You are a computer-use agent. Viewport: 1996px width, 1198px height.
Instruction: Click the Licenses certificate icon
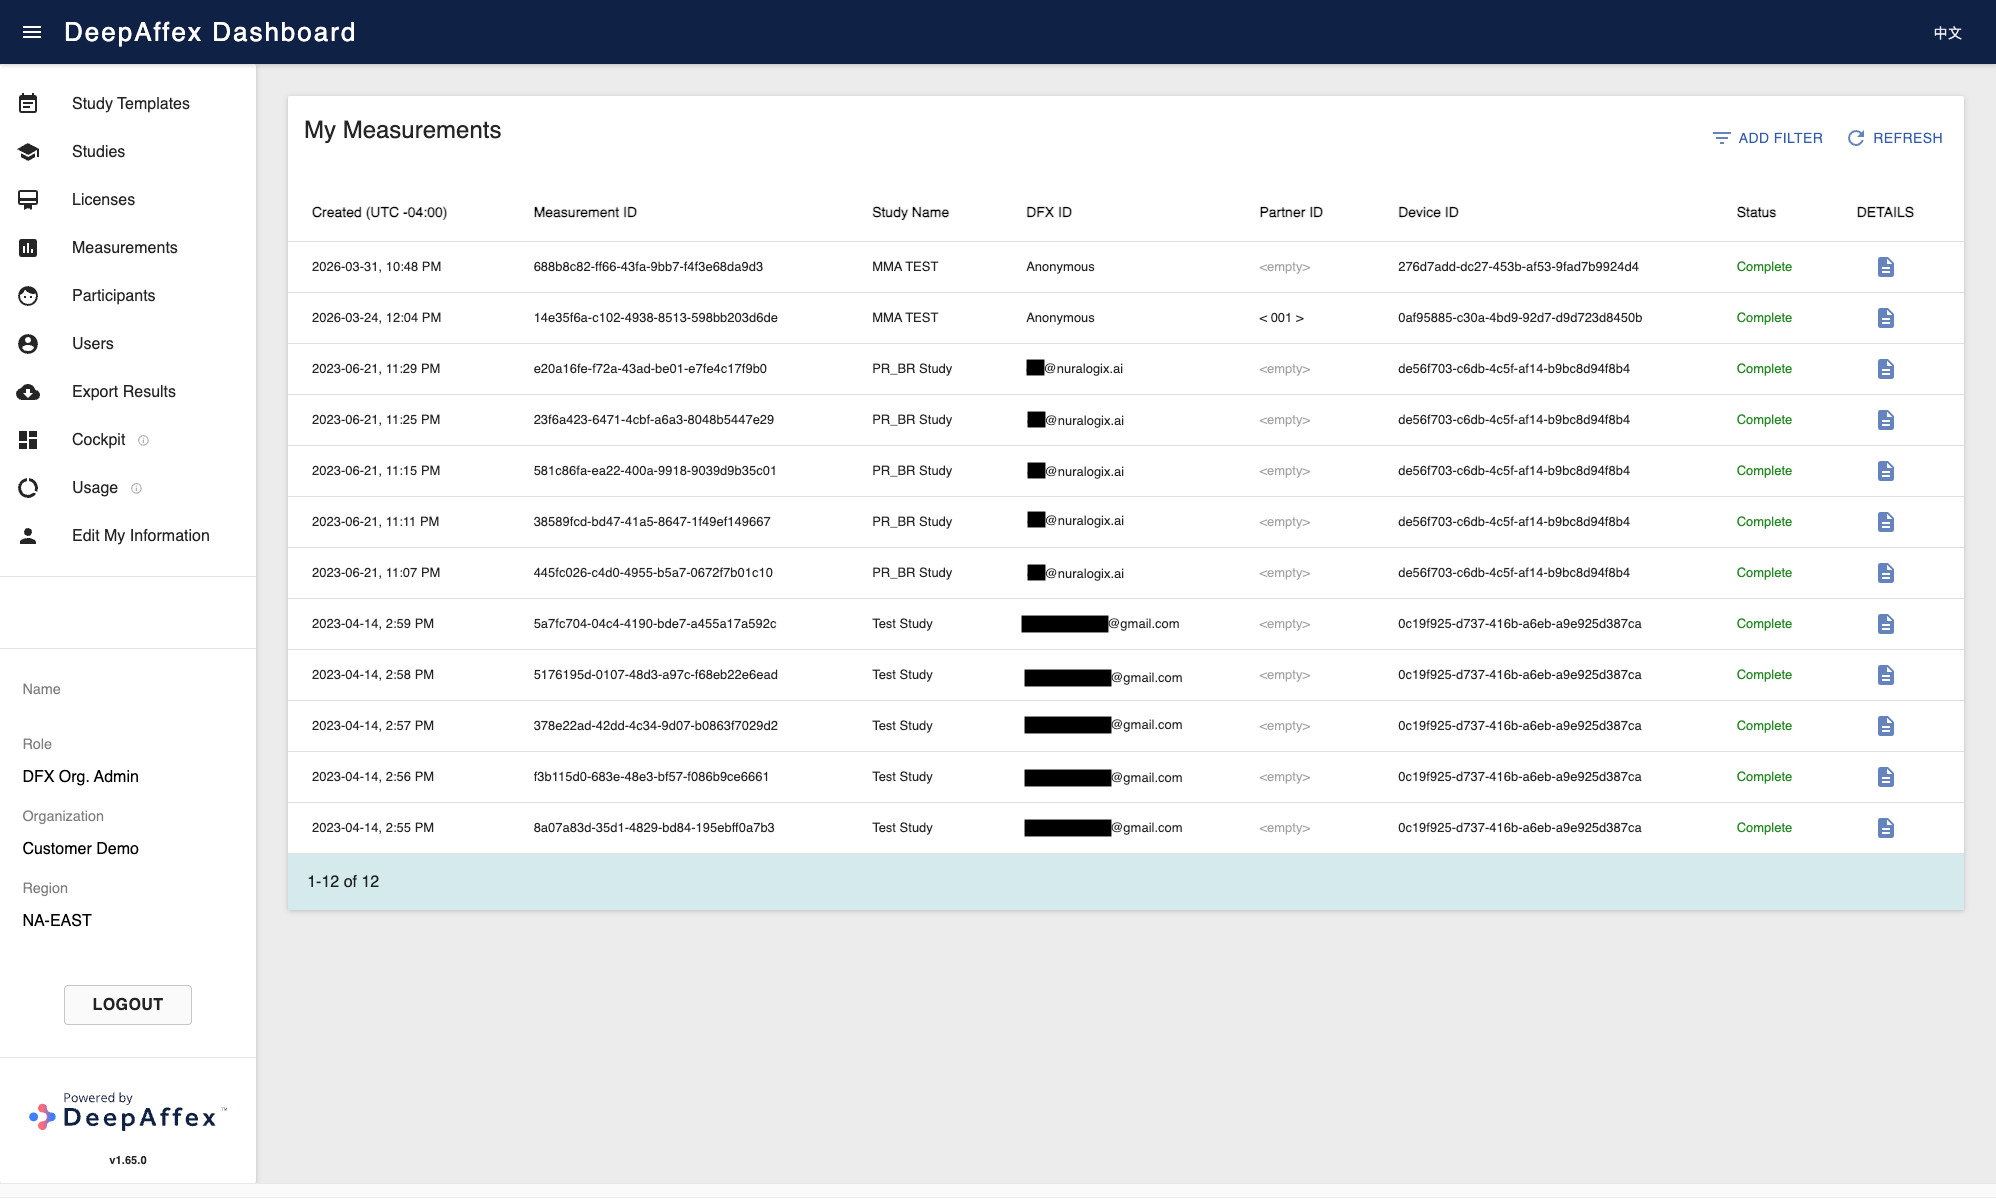pyautogui.click(x=28, y=199)
